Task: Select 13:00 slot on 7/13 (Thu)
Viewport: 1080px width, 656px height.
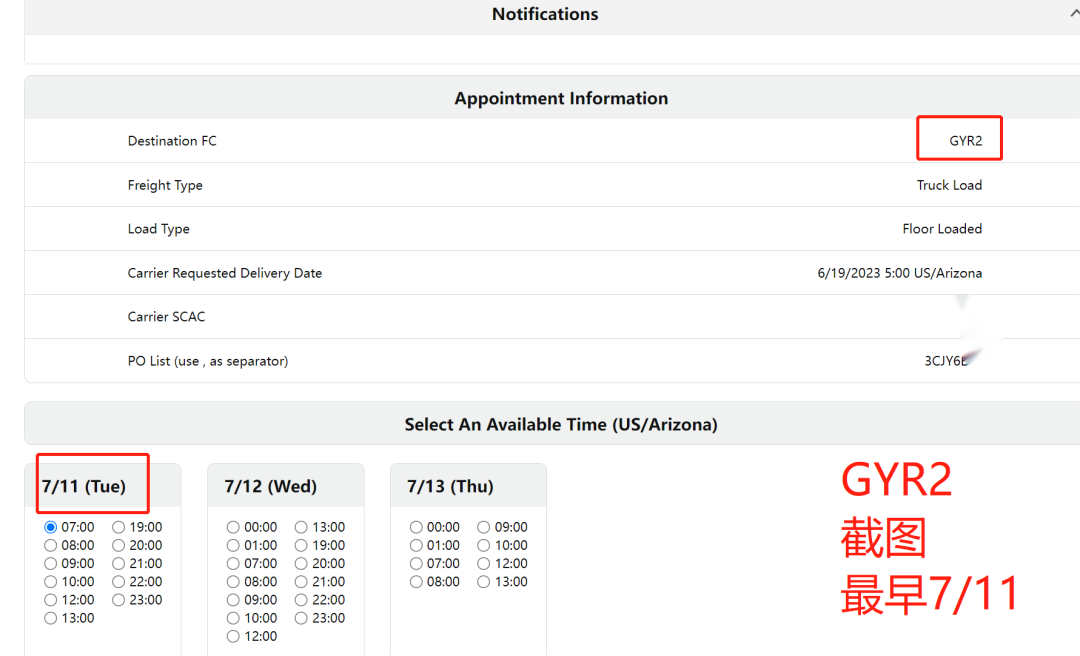Action: click(x=484, y=581)
